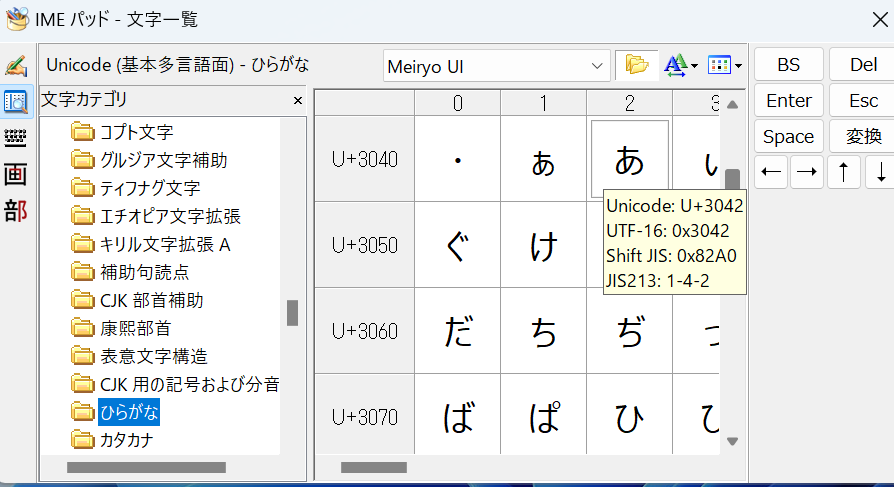
Task: Click the left arrow key button
Action: [771, 172]
